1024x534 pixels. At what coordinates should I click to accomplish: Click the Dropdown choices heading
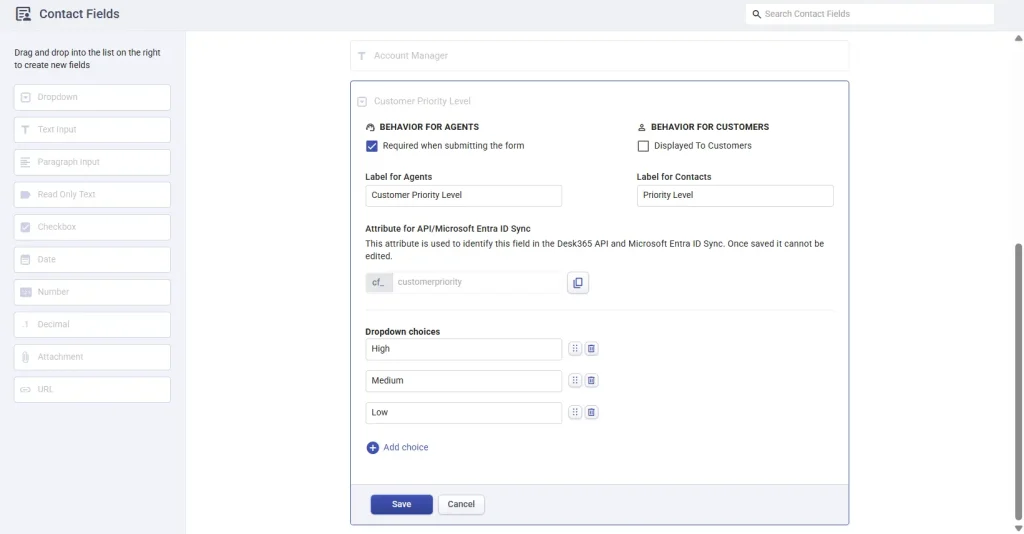tap(402, 332)
